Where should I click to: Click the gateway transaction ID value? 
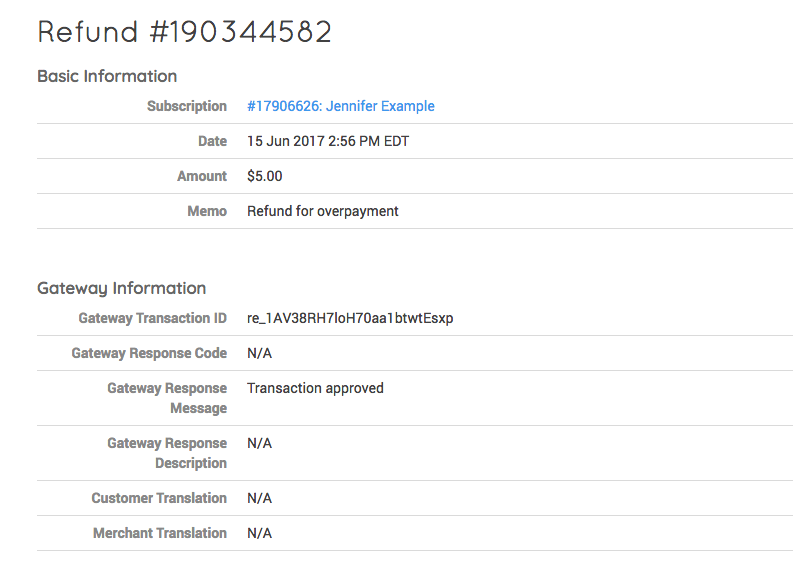coord(350,318)
